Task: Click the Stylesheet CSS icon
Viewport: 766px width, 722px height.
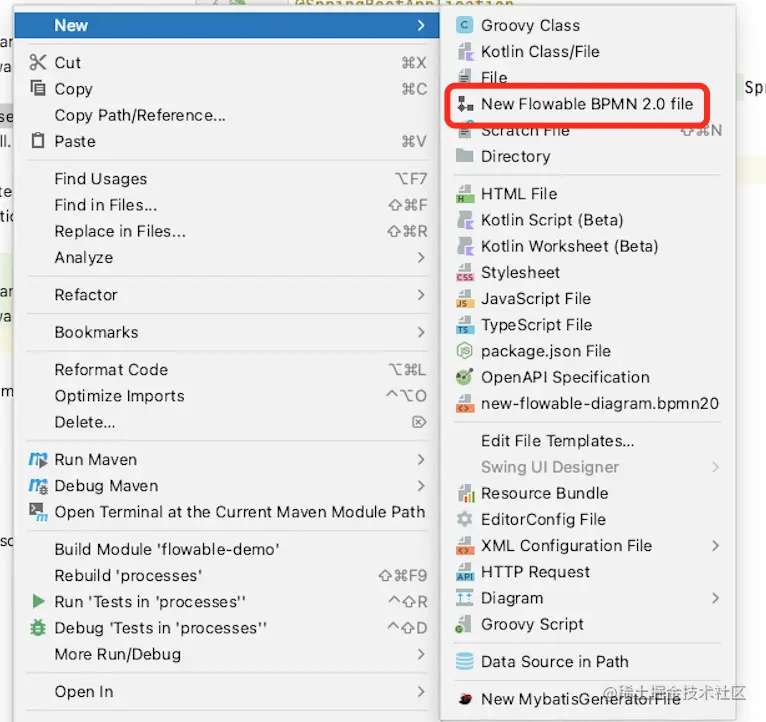Action: tap(465, 273)
